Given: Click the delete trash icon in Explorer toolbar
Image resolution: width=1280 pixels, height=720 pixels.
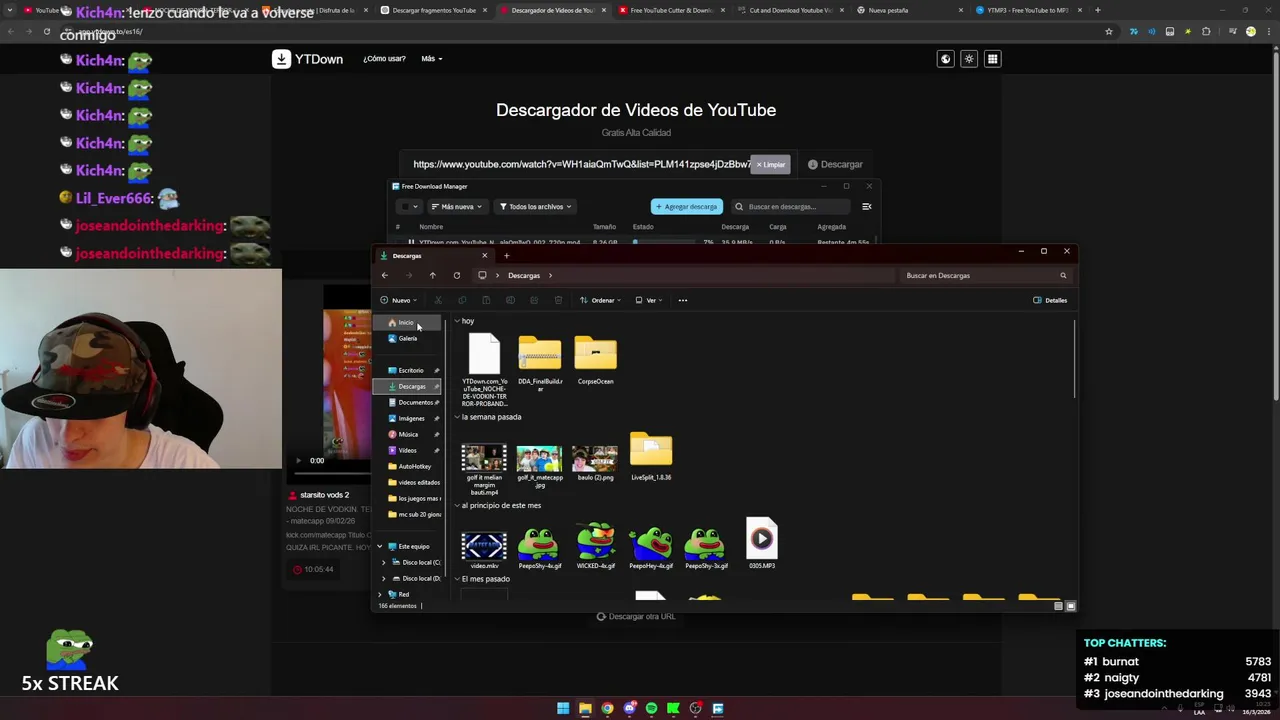Looking at the screenshot, I should click(558, 300).
